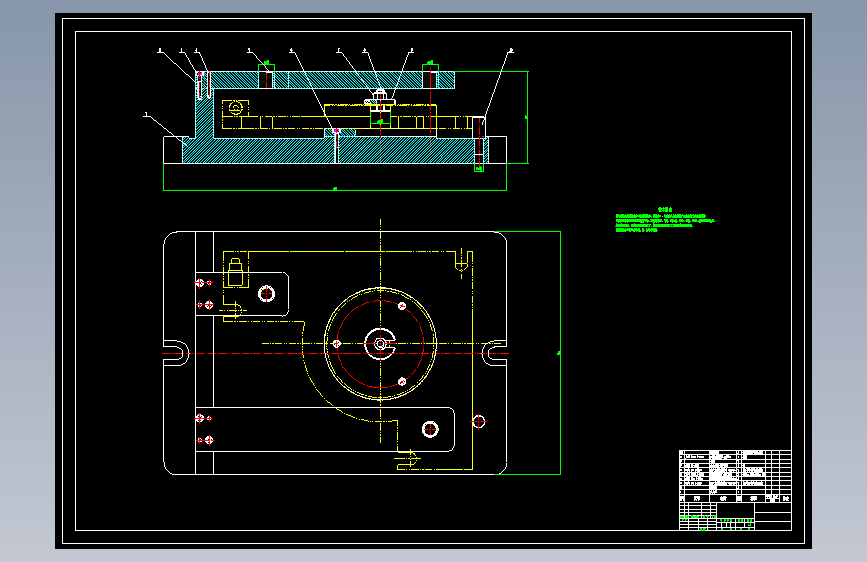Pick the lower small hole on red bolt circle
The height and width of the screenshot is (562, 867).
[x=402, y=382]
